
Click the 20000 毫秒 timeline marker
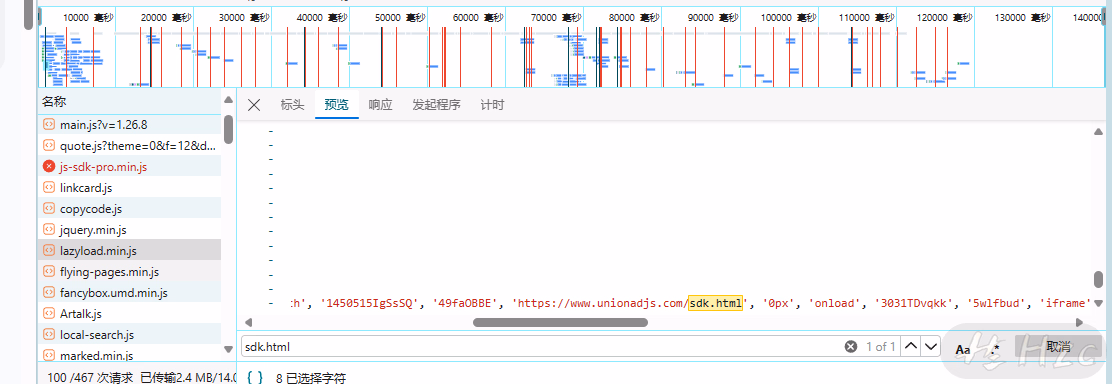point(165,18)
